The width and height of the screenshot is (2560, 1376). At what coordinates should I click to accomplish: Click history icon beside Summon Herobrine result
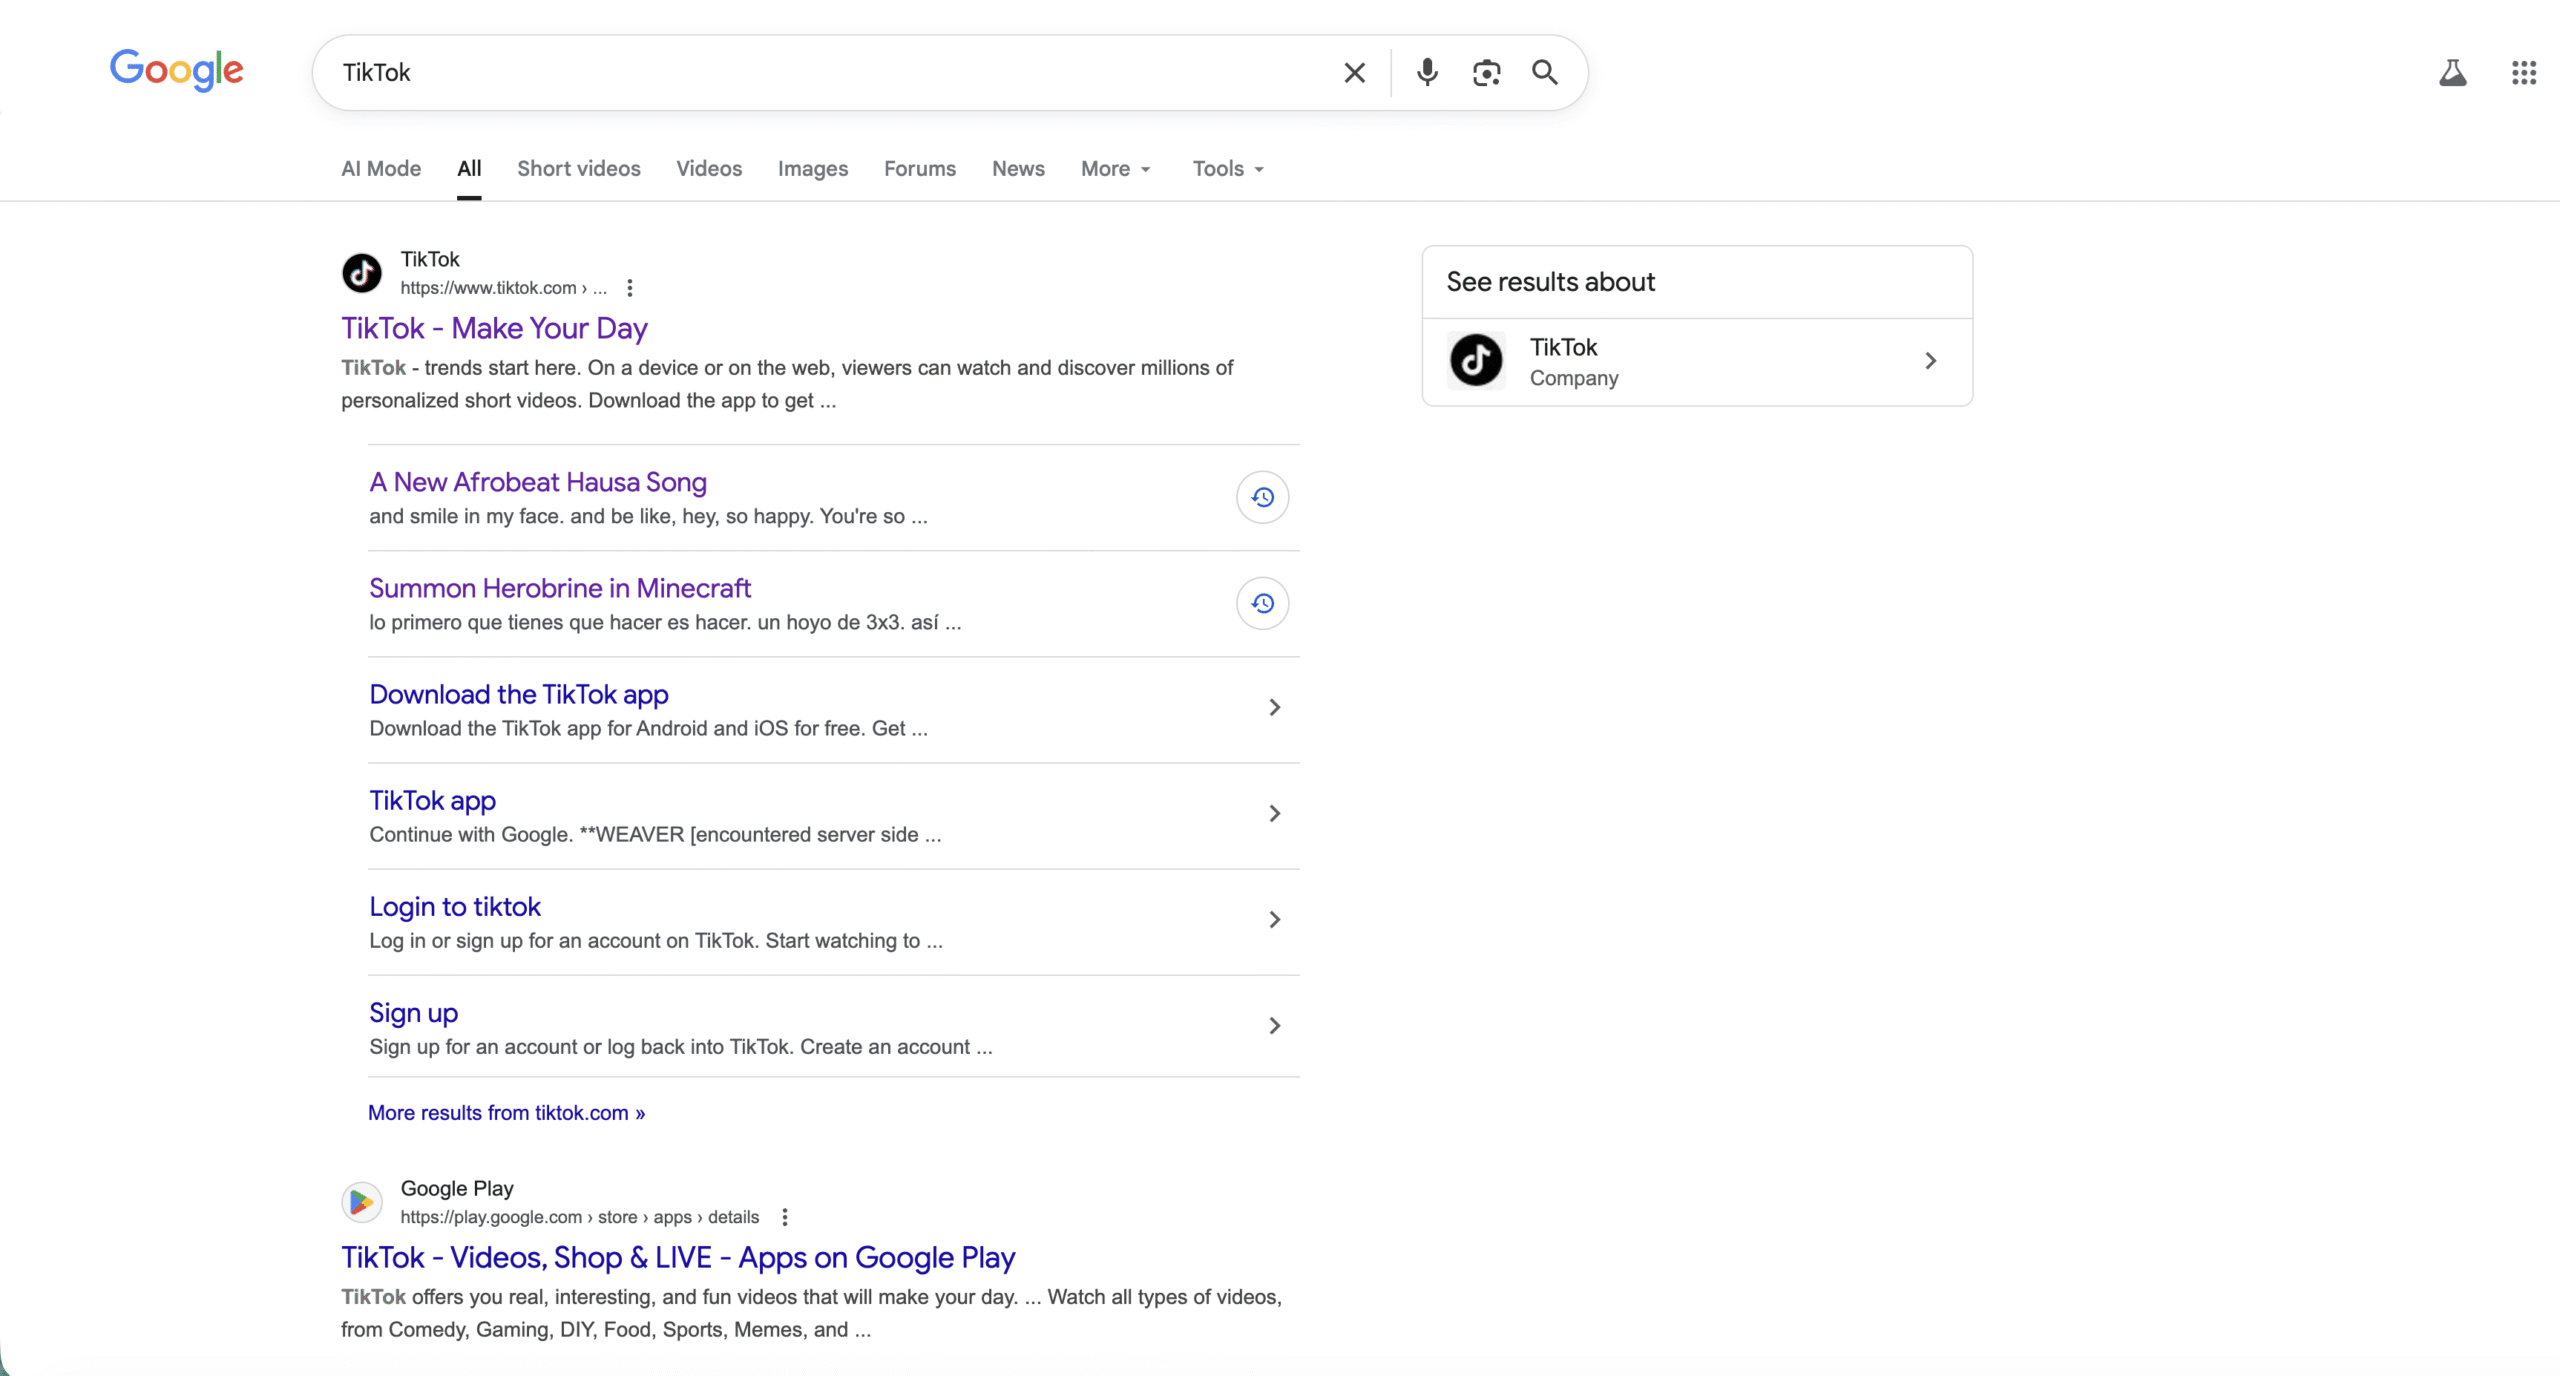(1262, 603)
